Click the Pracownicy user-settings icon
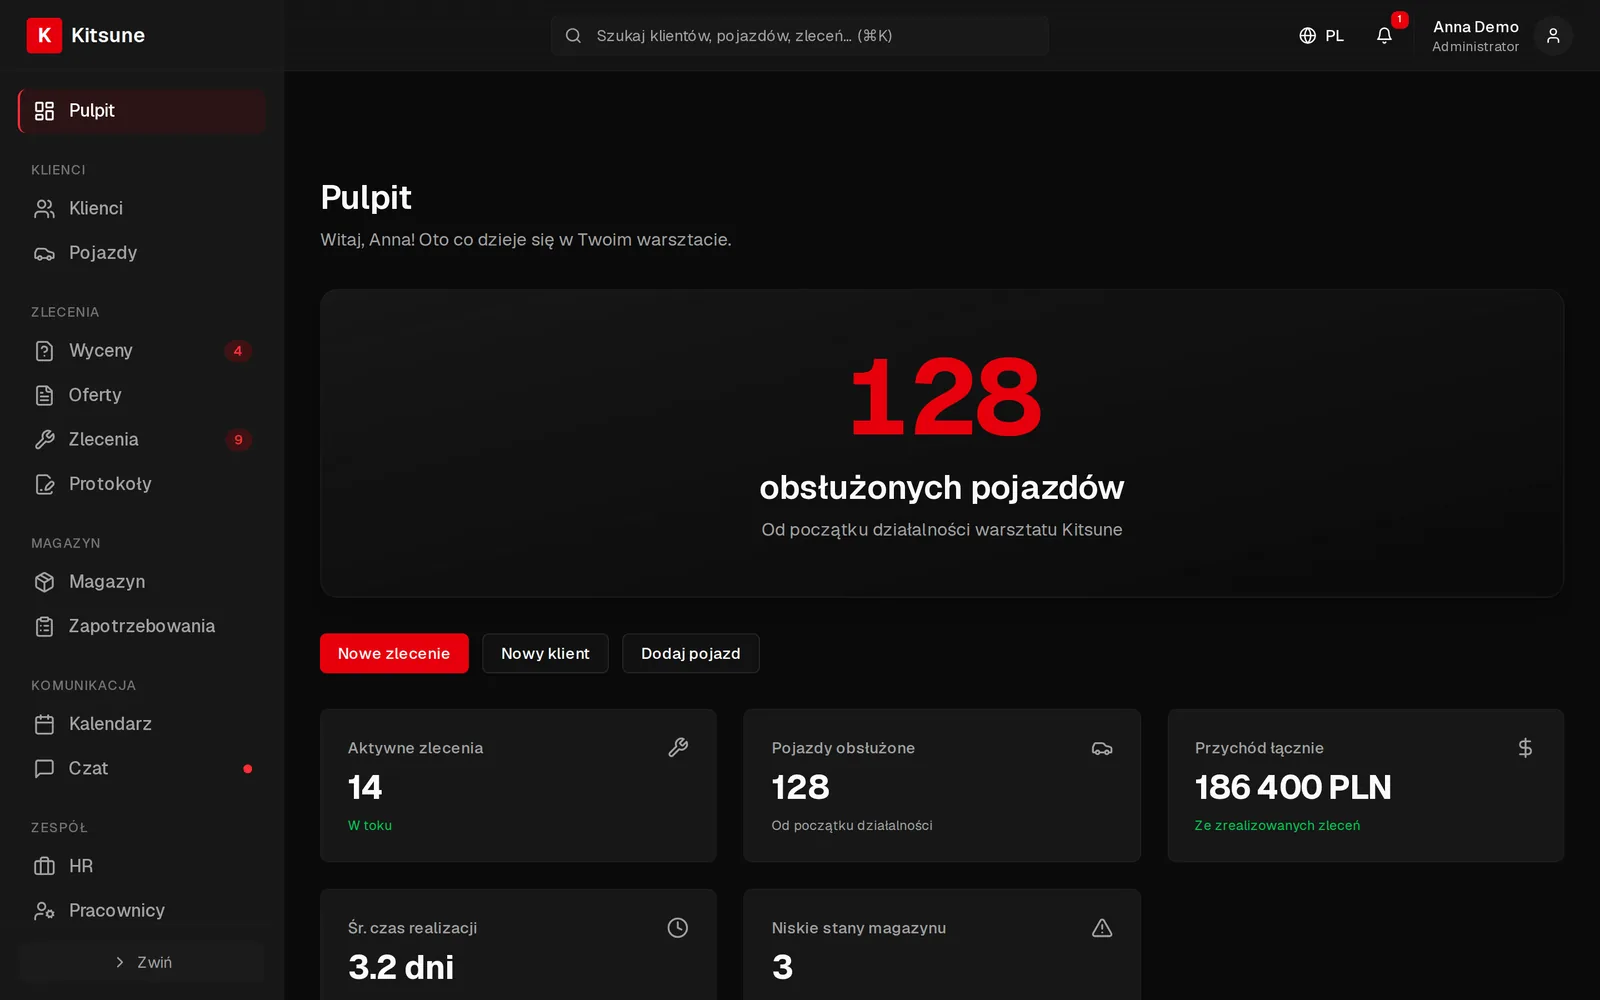Viewport: 1600px width, 1000px height. tap(44, 910)
